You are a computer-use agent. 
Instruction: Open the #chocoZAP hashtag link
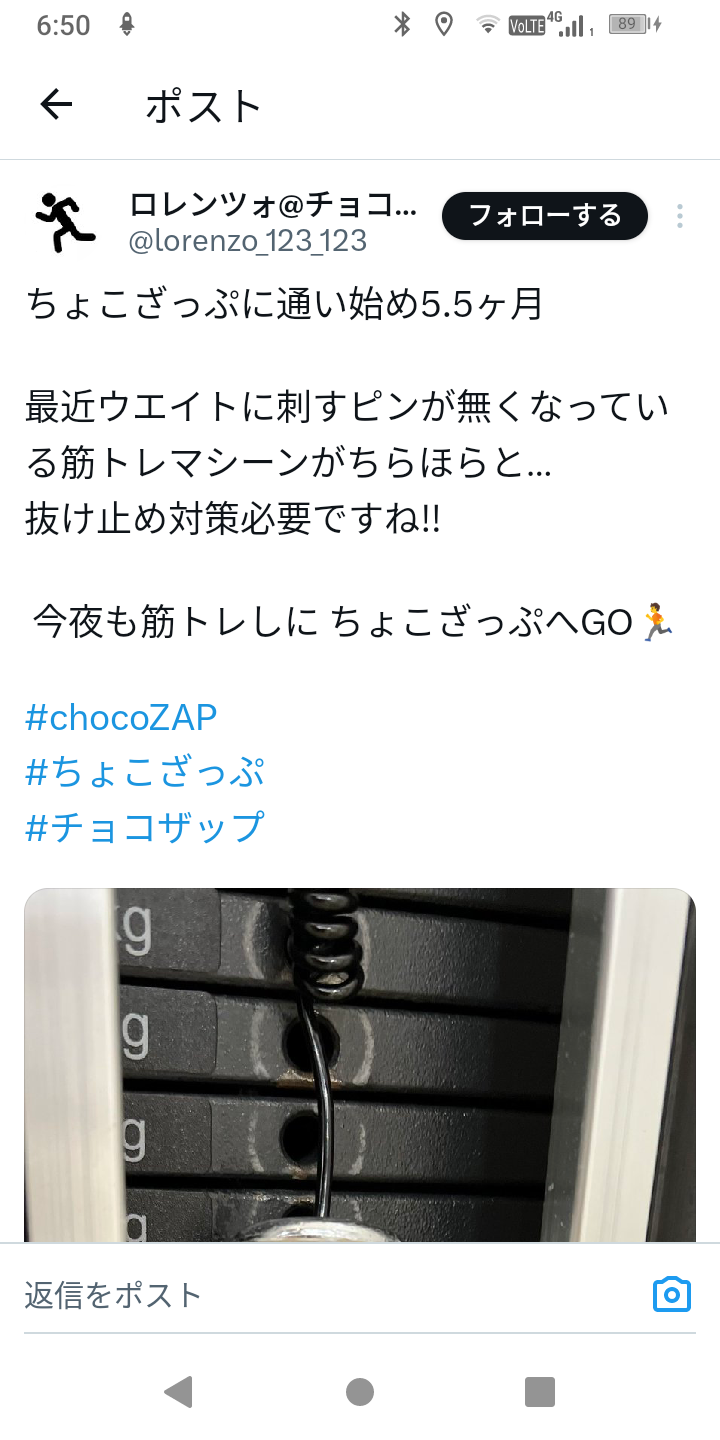121,717
